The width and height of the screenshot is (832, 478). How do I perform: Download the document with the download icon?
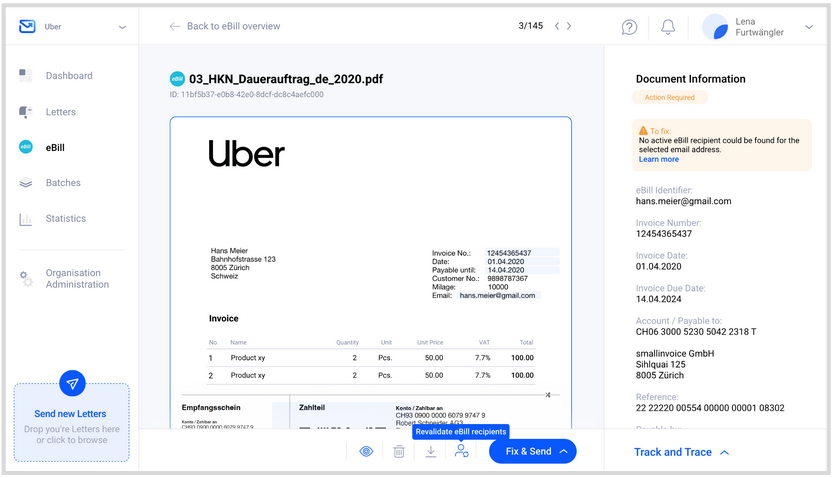[431, 451]
